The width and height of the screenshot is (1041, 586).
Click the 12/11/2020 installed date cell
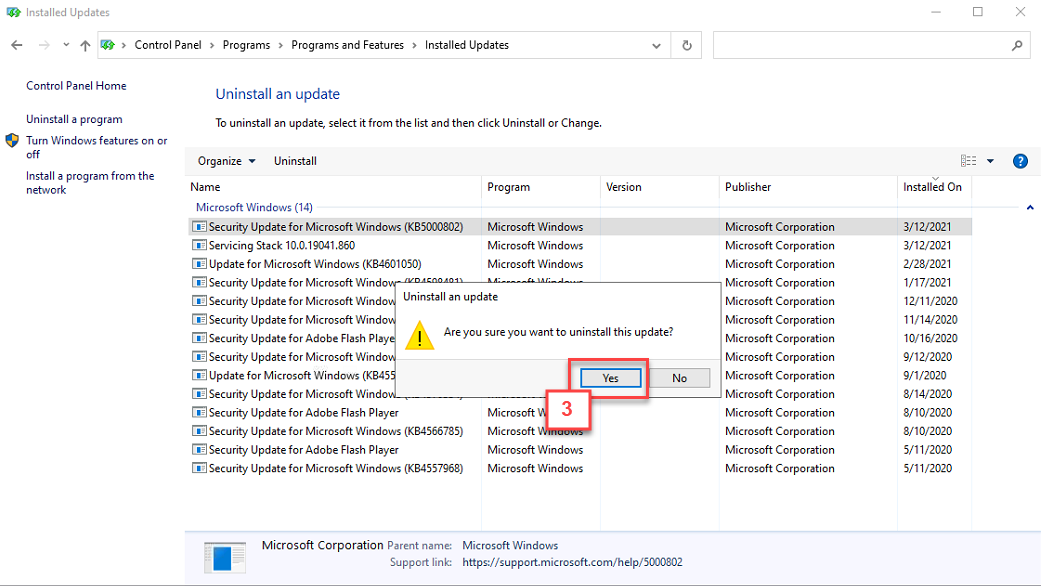point(930,301)
